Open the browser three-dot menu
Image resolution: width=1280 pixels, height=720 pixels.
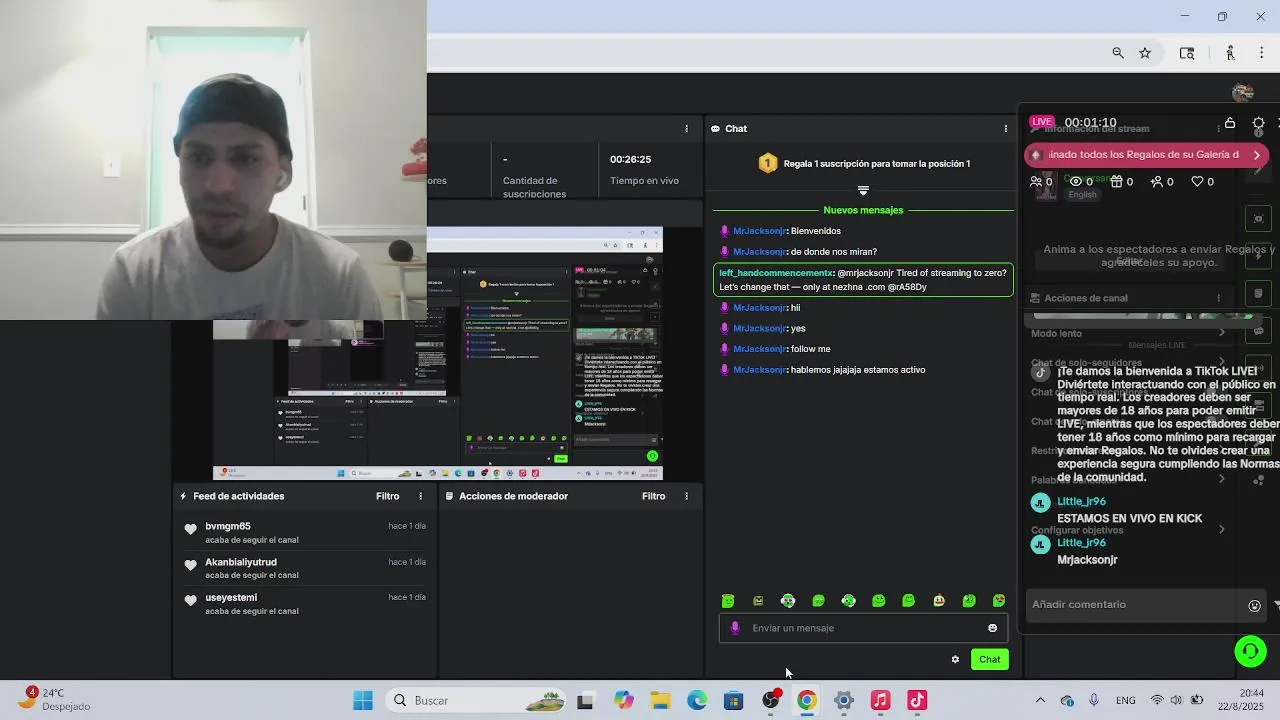coord(1262,53)
